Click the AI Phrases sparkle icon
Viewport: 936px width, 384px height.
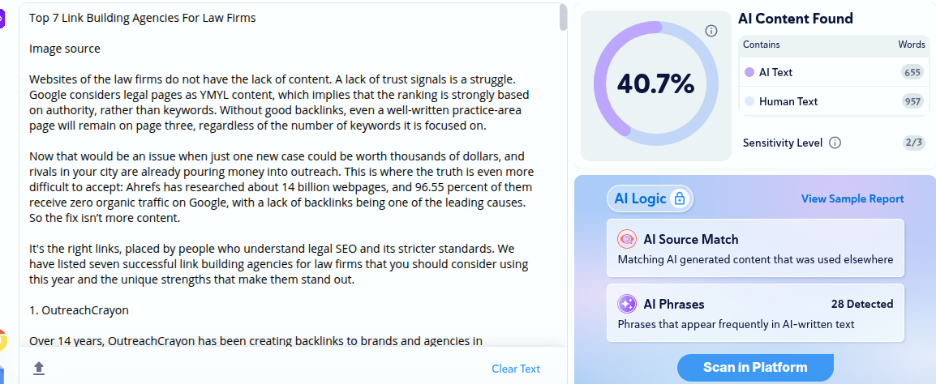click(627, 304)
